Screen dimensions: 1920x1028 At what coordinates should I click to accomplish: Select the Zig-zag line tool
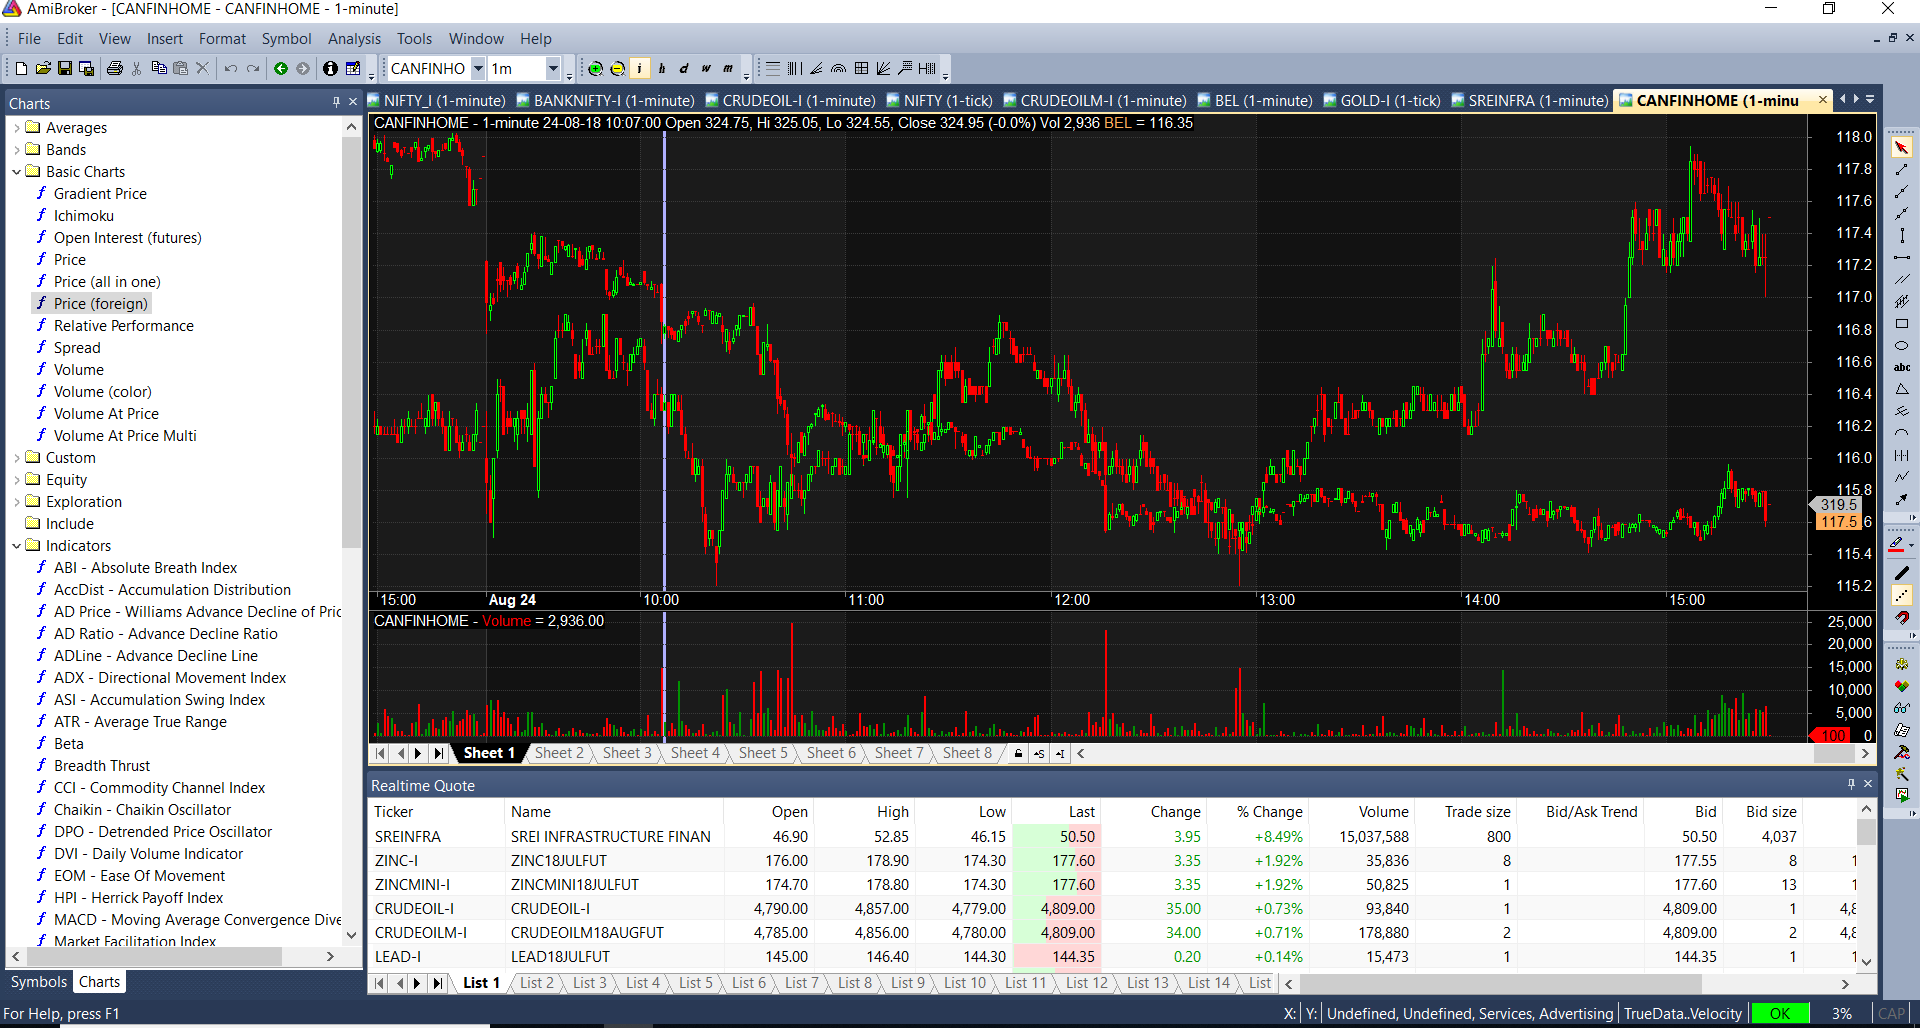(x=1901, y=478)
